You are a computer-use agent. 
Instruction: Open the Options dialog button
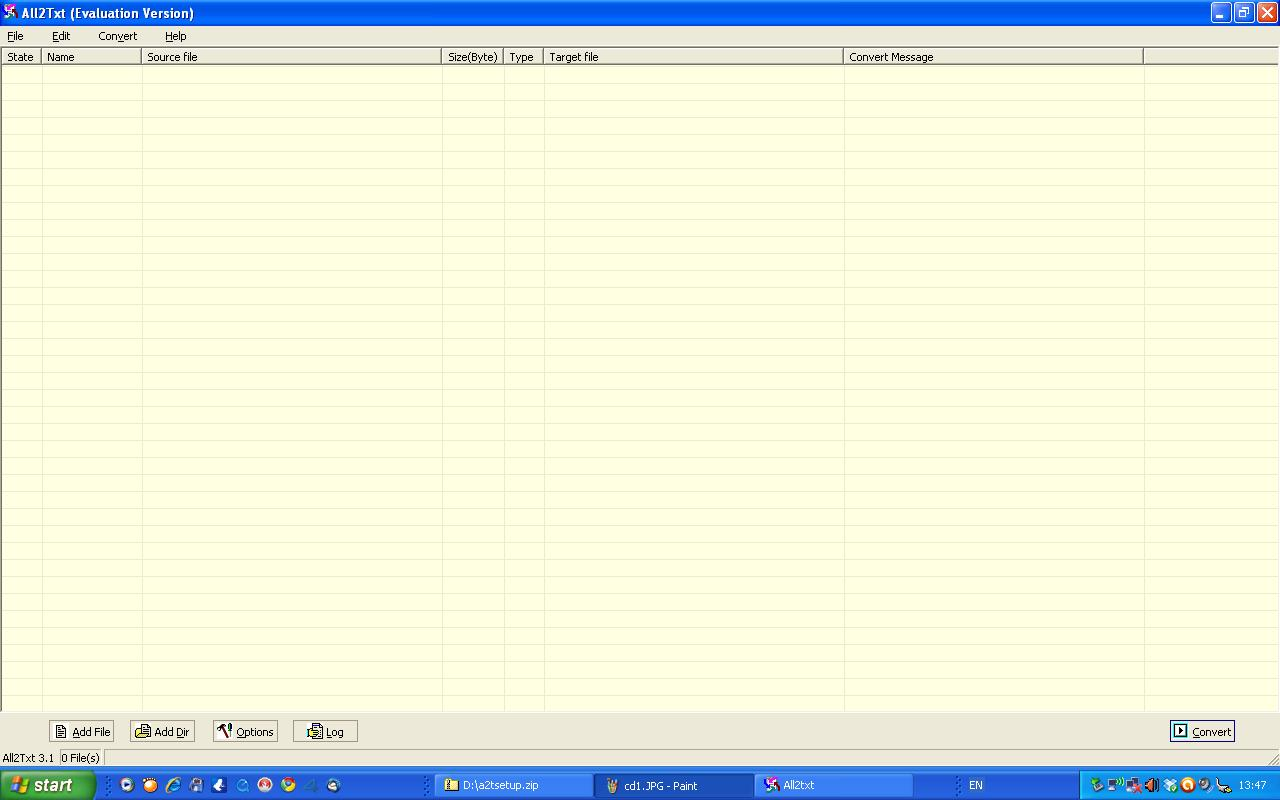[x=245, y=732]
